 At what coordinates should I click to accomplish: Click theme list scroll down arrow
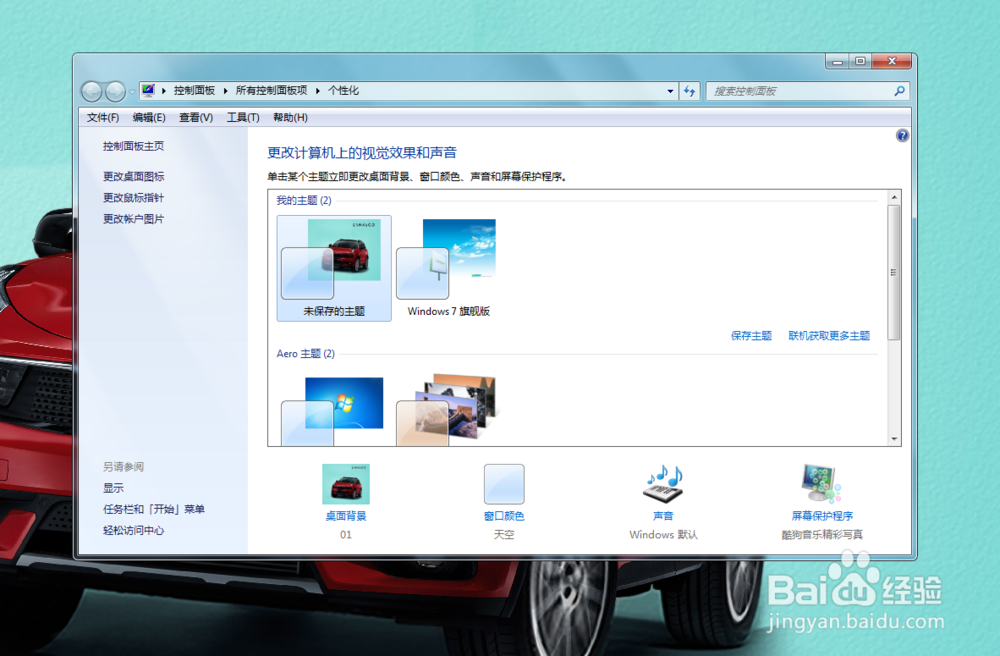pyautogui.click(x=894, y=439)
